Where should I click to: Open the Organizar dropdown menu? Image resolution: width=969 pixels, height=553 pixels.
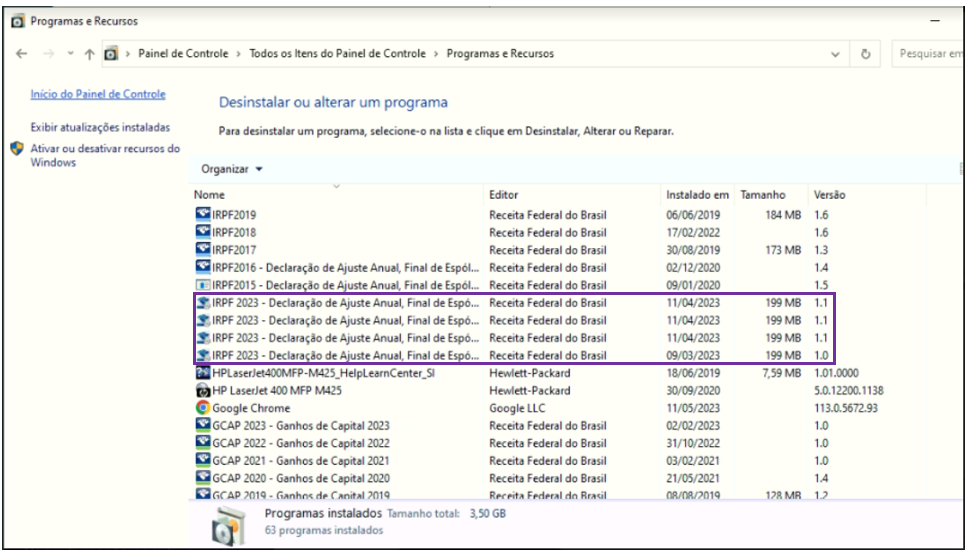(232, 169)
